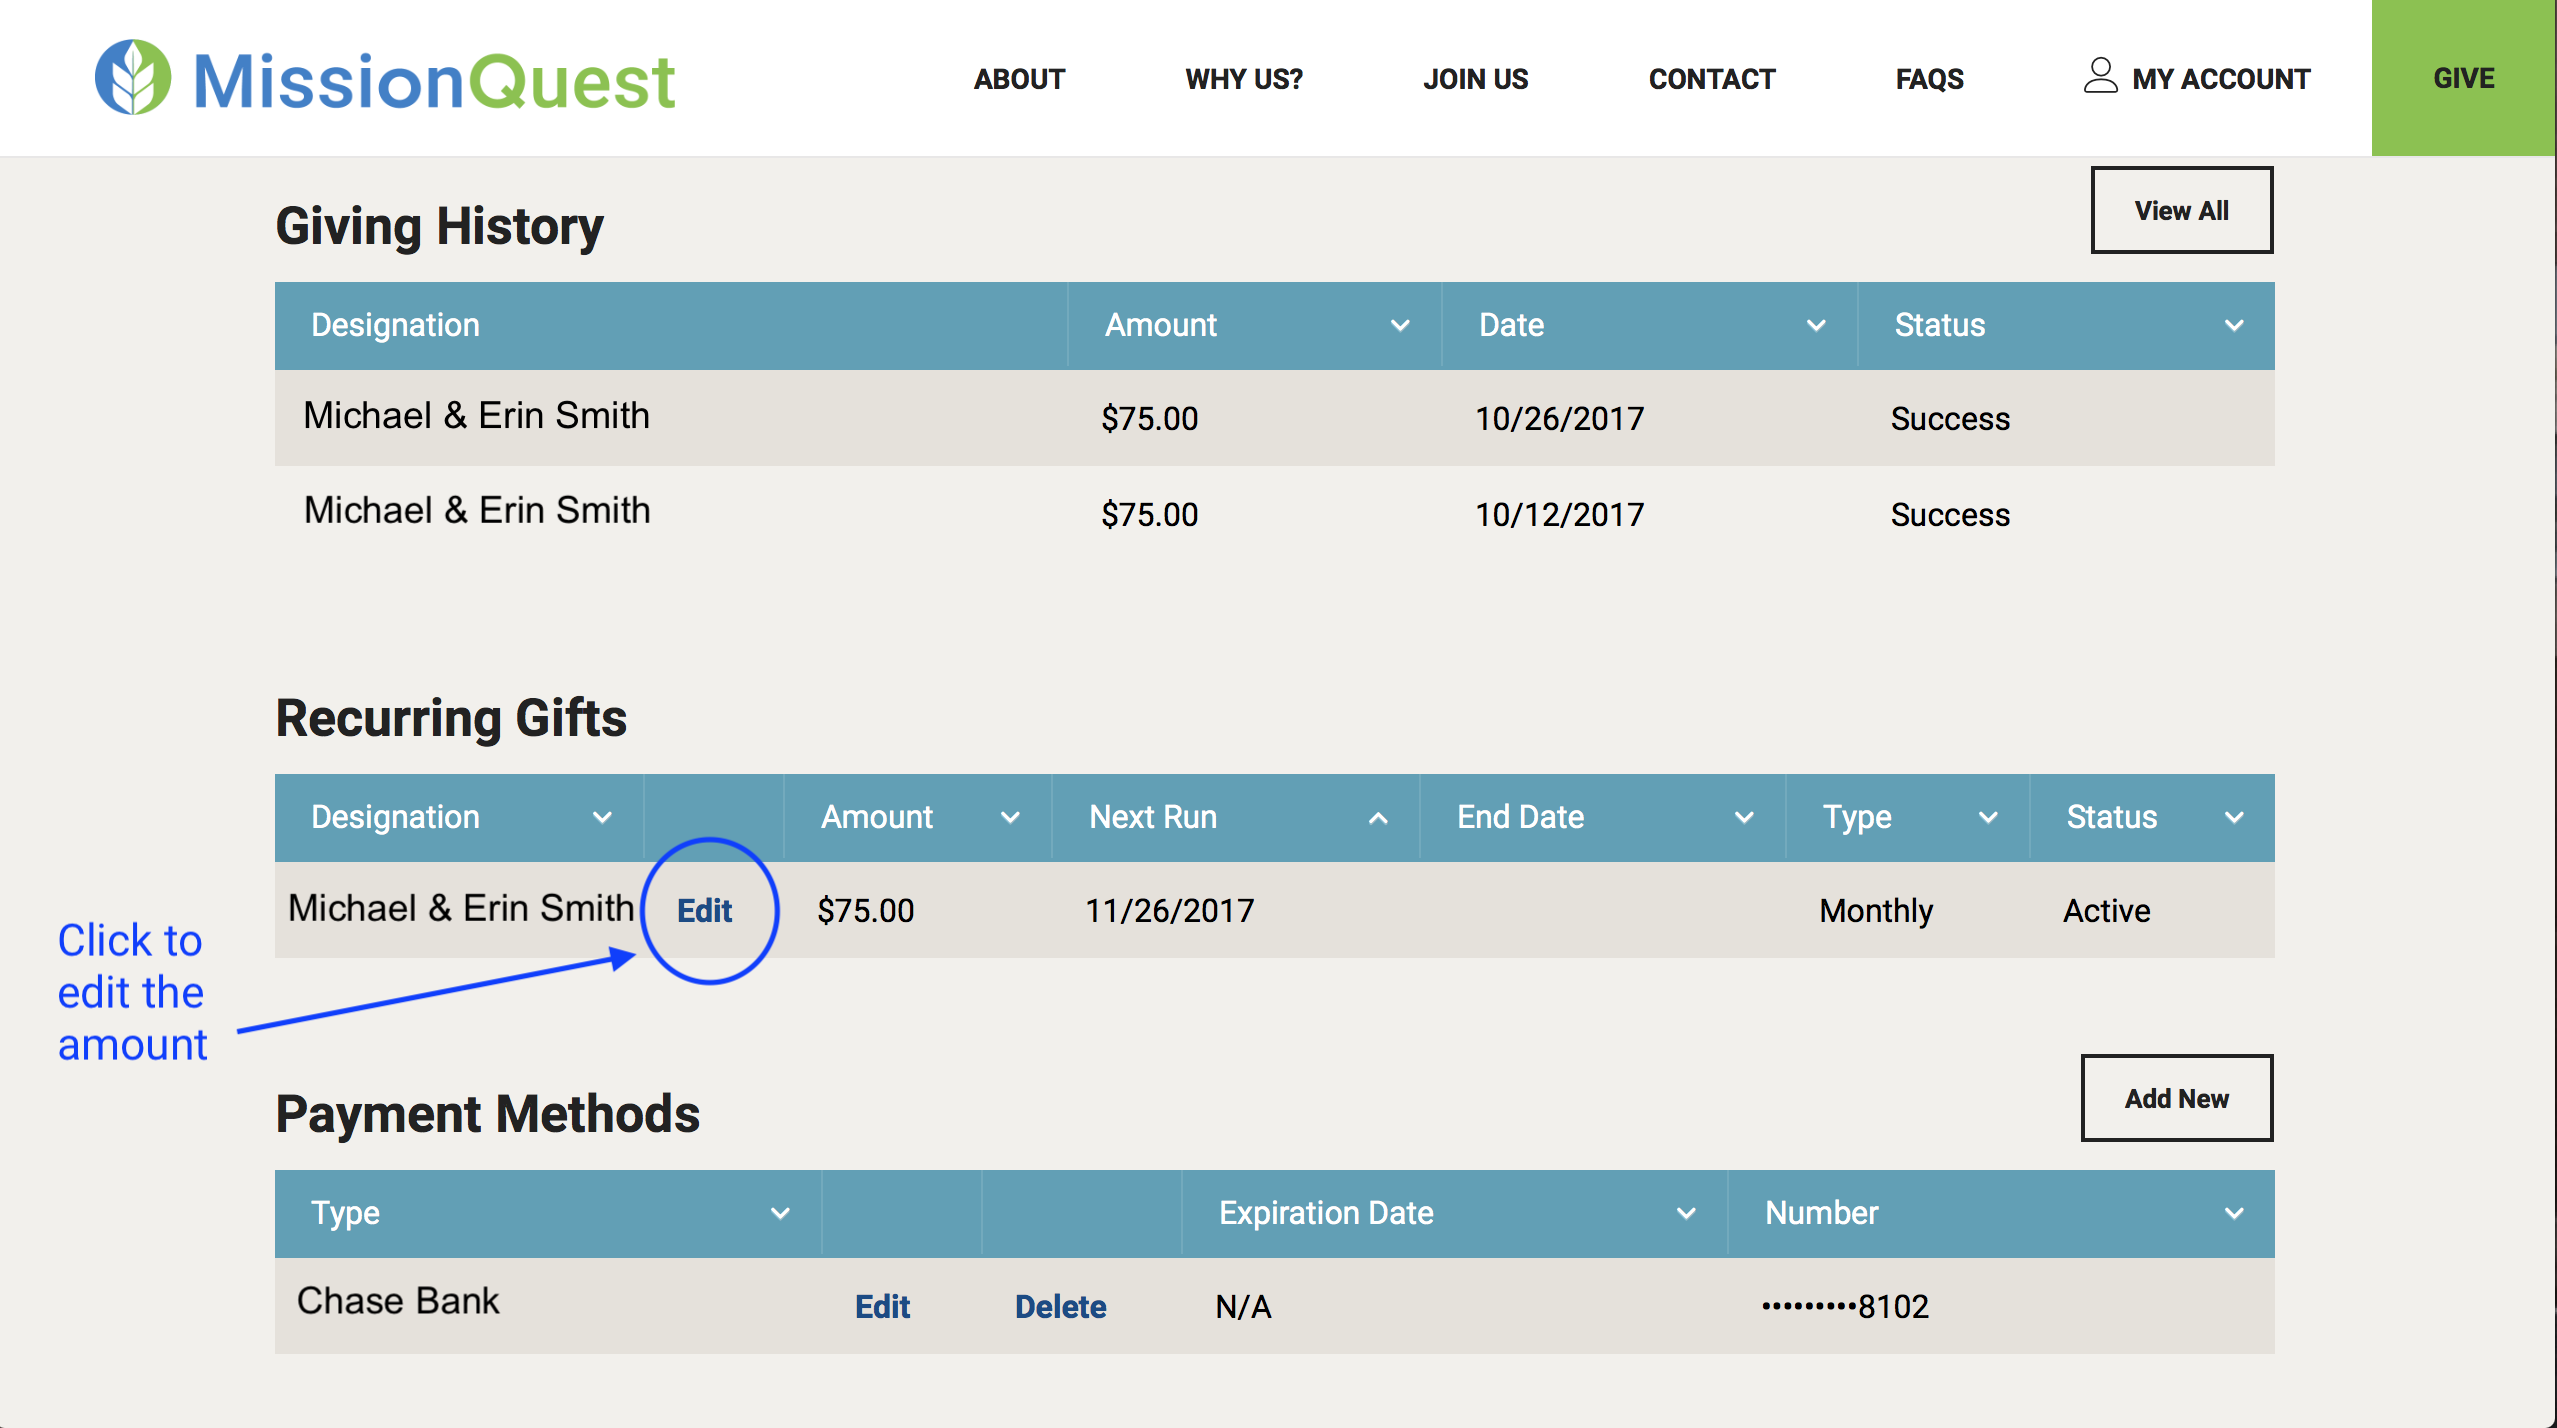Click the MissionQuest leaf logo icon
The height and width of the screenshot is (1428, 2557).
pos(133,78)
